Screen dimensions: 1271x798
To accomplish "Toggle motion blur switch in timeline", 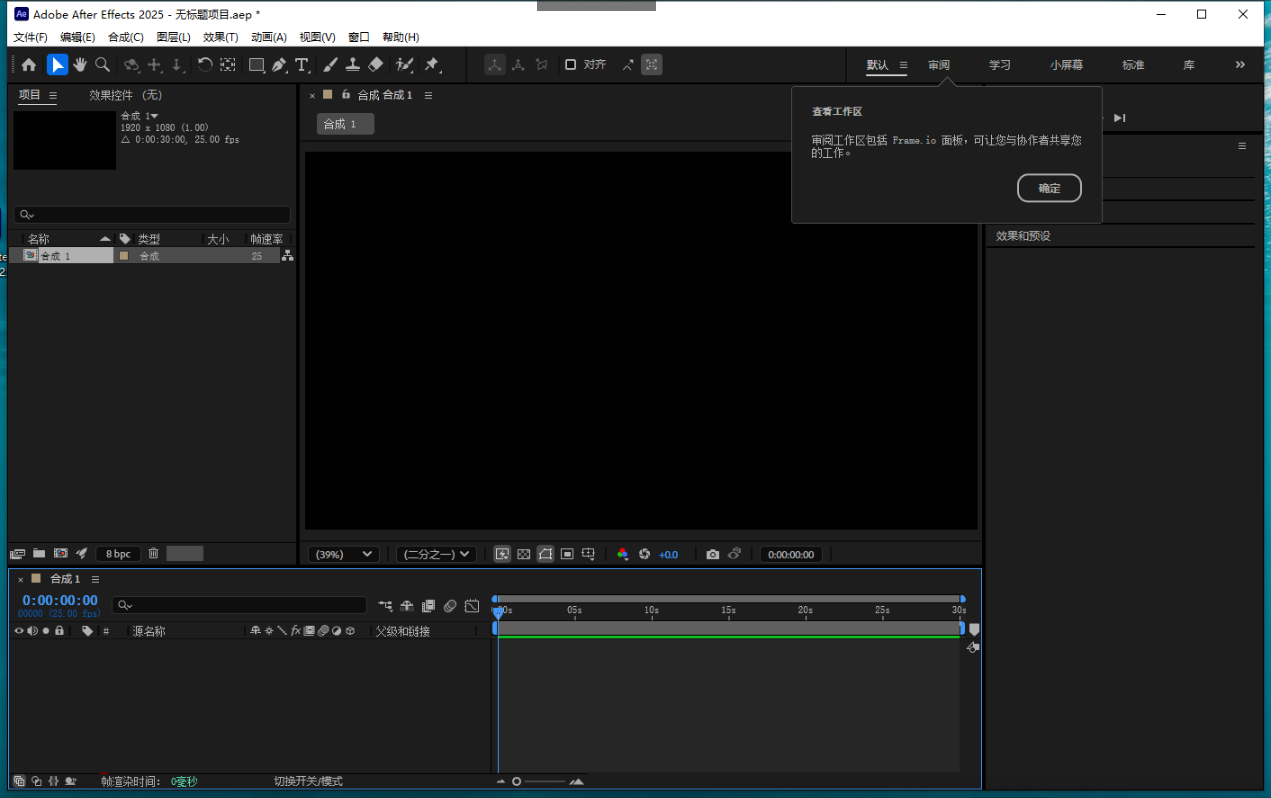I will tap(450, 606).
